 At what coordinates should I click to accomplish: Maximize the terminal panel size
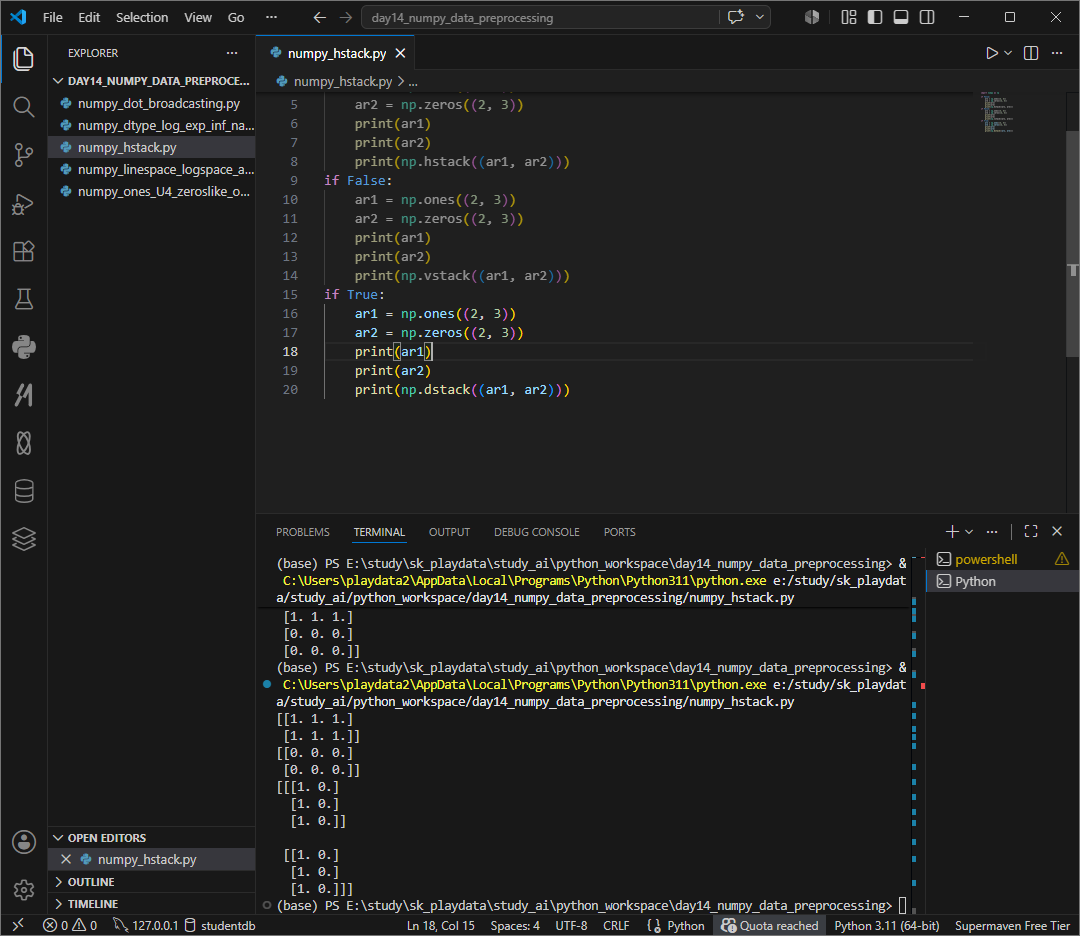(1031, 531)
